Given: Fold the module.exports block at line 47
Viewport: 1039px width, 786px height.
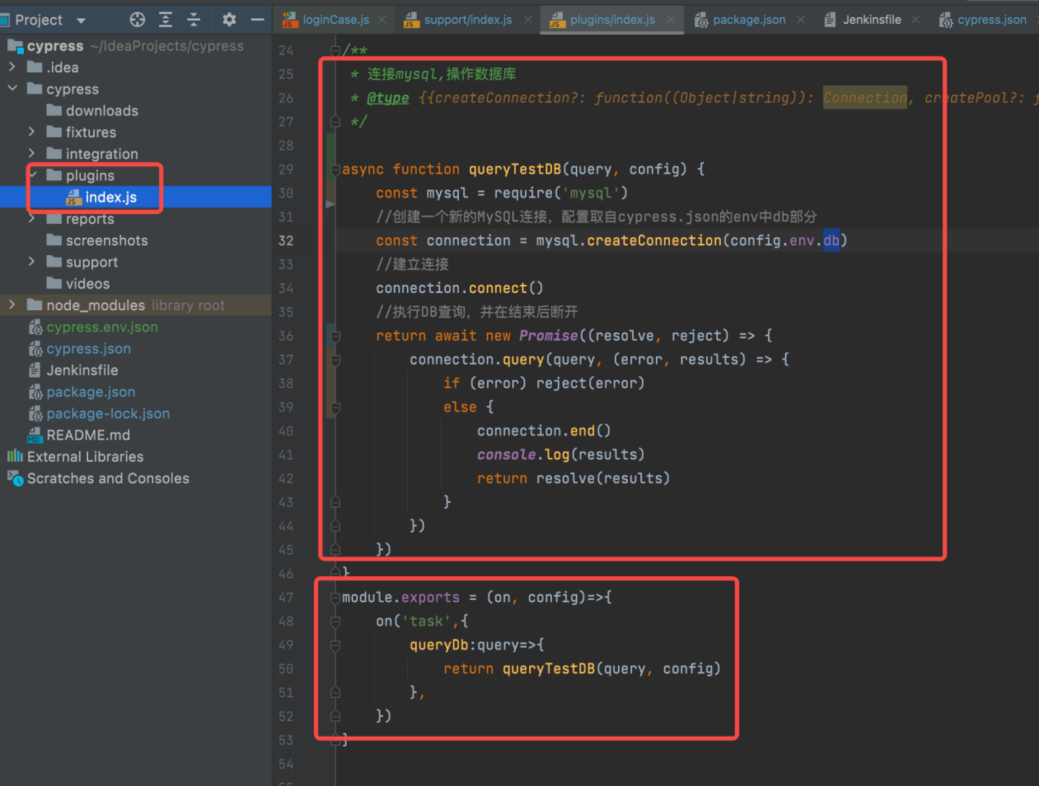Looking at the screenshot, I should 335,597.
